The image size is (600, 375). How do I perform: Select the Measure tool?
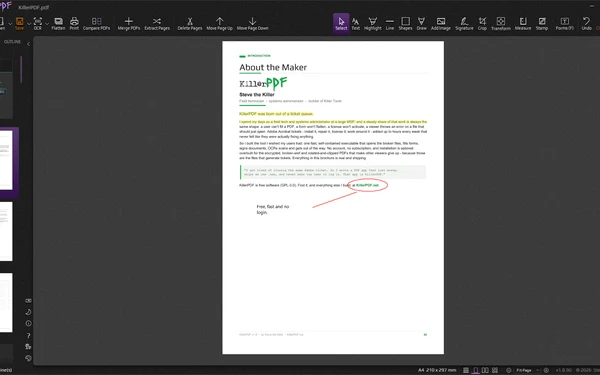[523, 23]
